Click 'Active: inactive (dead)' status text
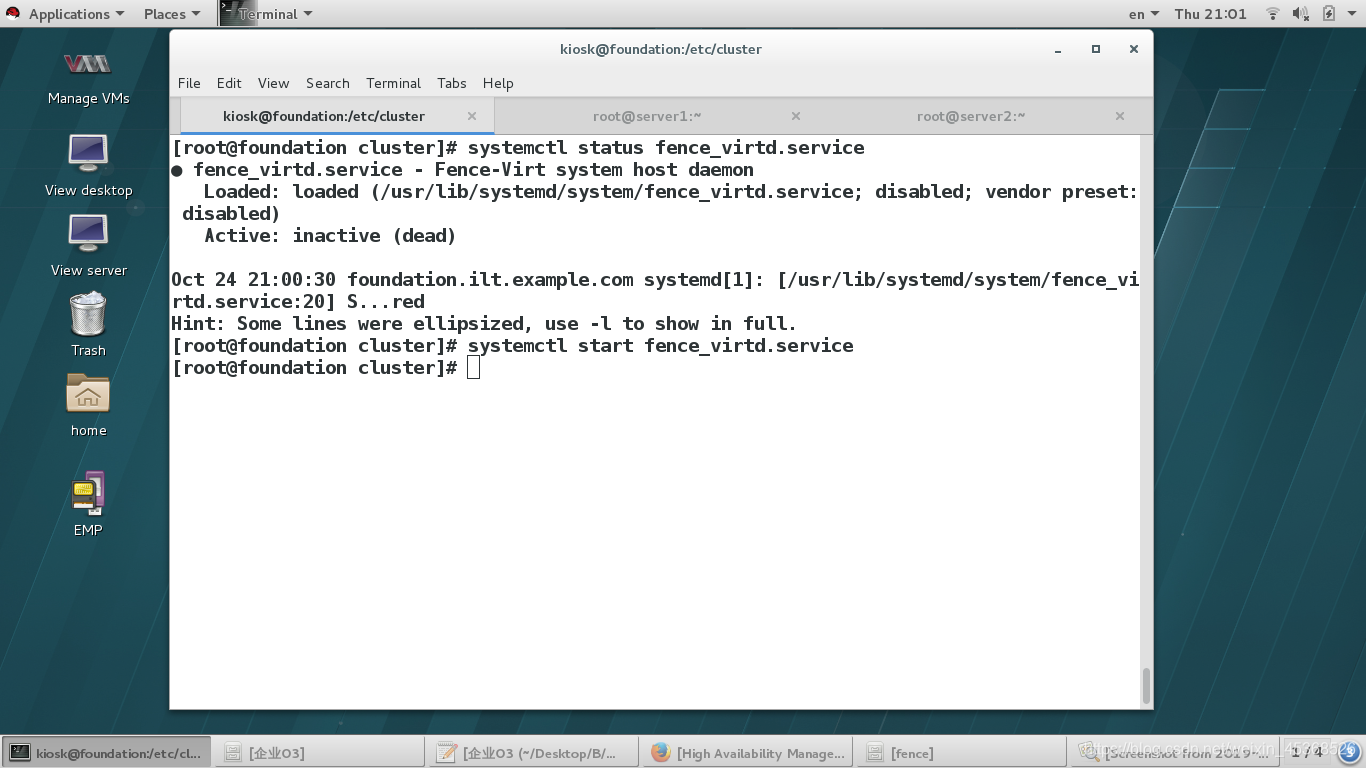Image resolution: width=1366 pixels, height=768 pixels. point(330,236)
